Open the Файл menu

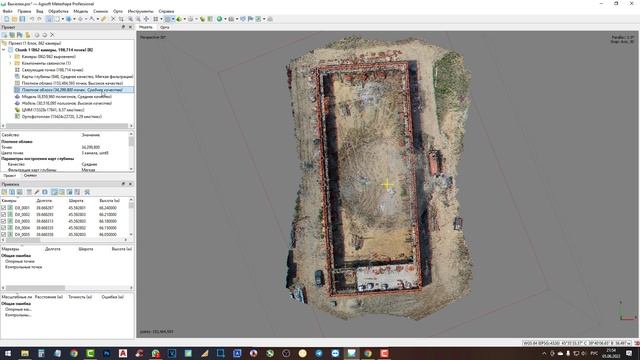pyautogui.click(x=7, y=11)
